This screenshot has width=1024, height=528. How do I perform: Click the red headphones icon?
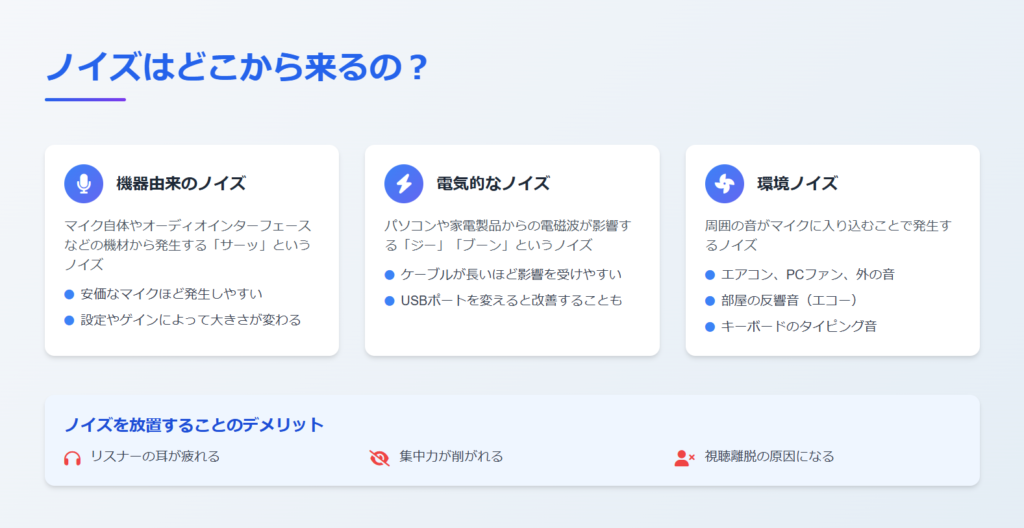72,457
